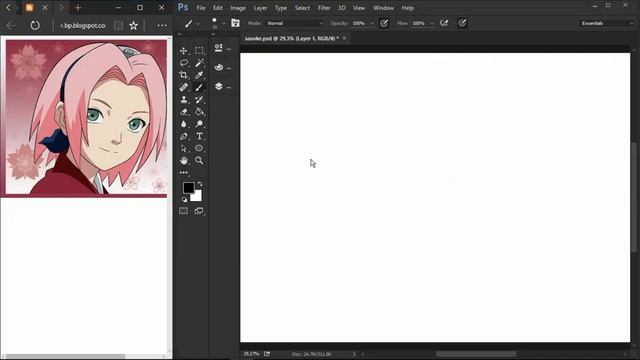Select the Dodge tool
640x360 pixels.
pyautogui.click(x=199, y=124)
